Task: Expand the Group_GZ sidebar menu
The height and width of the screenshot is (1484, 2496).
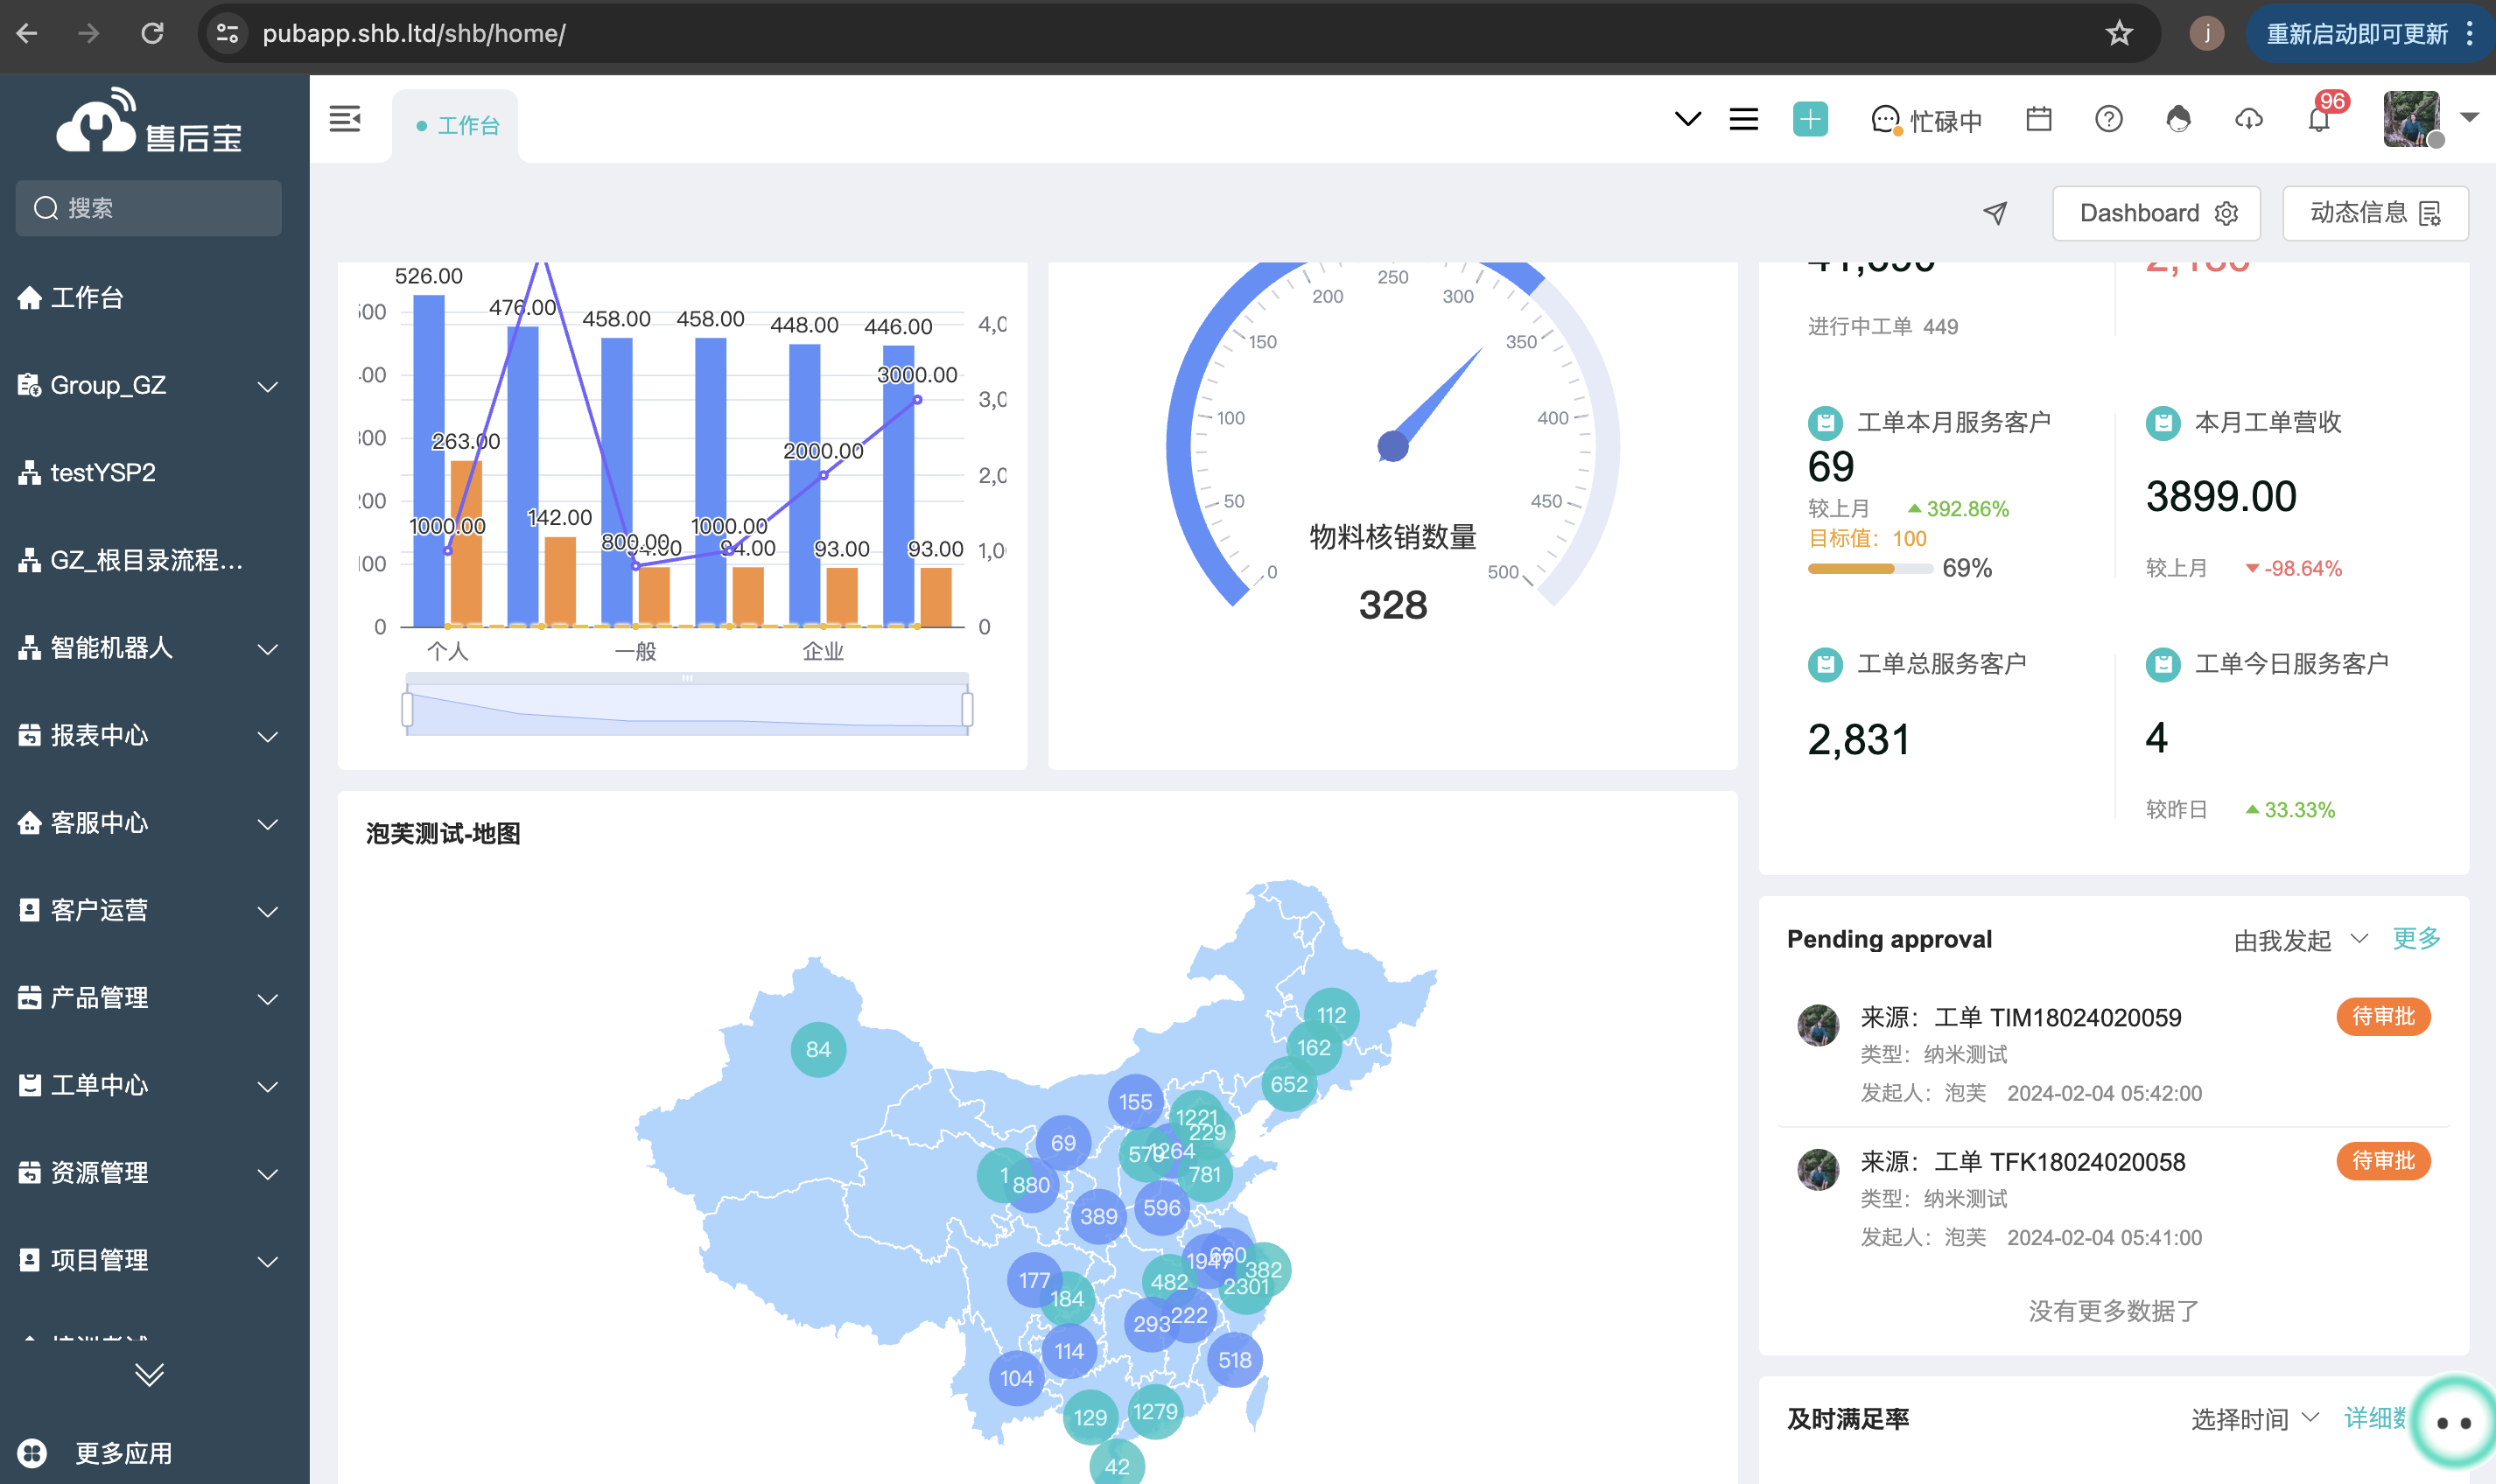Action: [x=154, y=385]
